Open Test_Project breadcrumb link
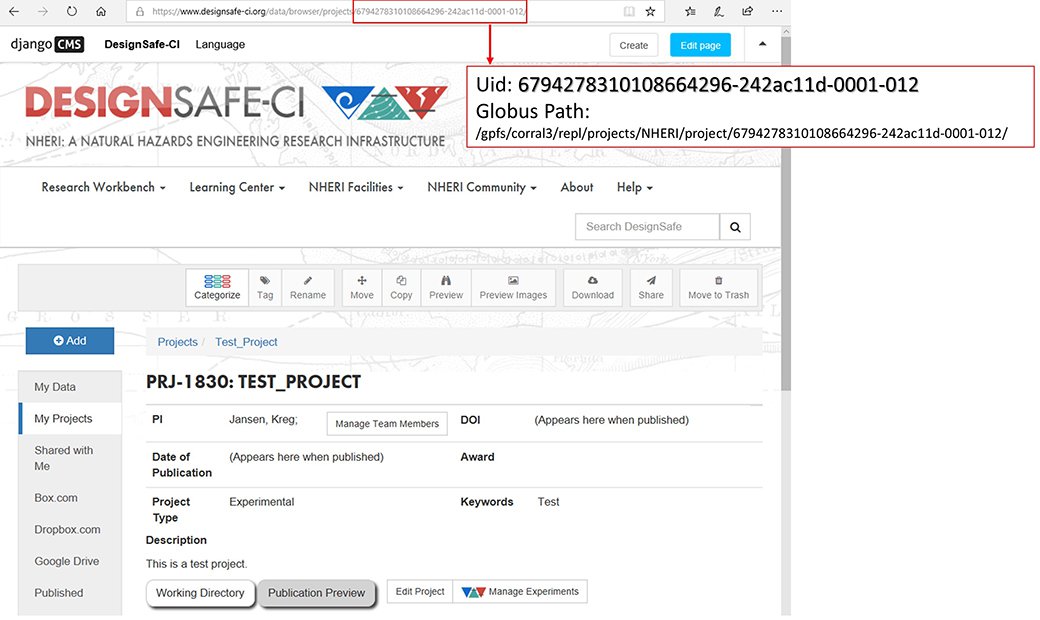 pyautogui.click(x=246, y=342)
